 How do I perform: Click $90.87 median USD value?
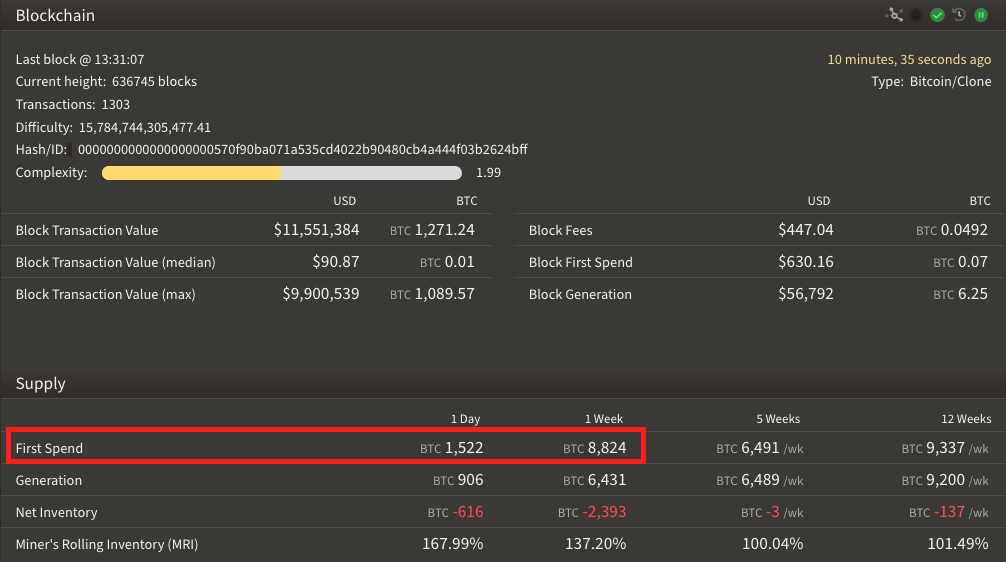pos(336,262)
